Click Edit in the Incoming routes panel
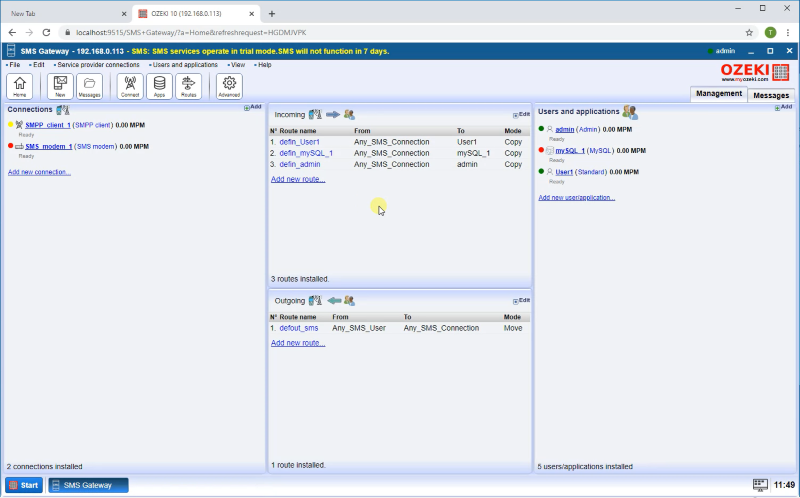Viewport: 800px width, 498px height. pos(521,115)
